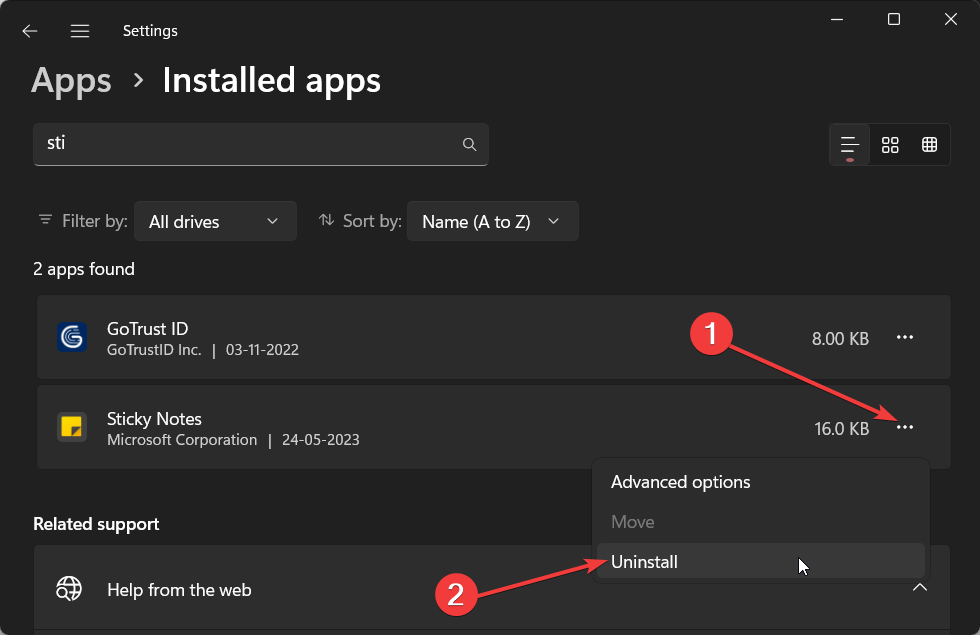
Task: Click the search magnifier icon
Action: pyautogui.click(x=469, y=144)
